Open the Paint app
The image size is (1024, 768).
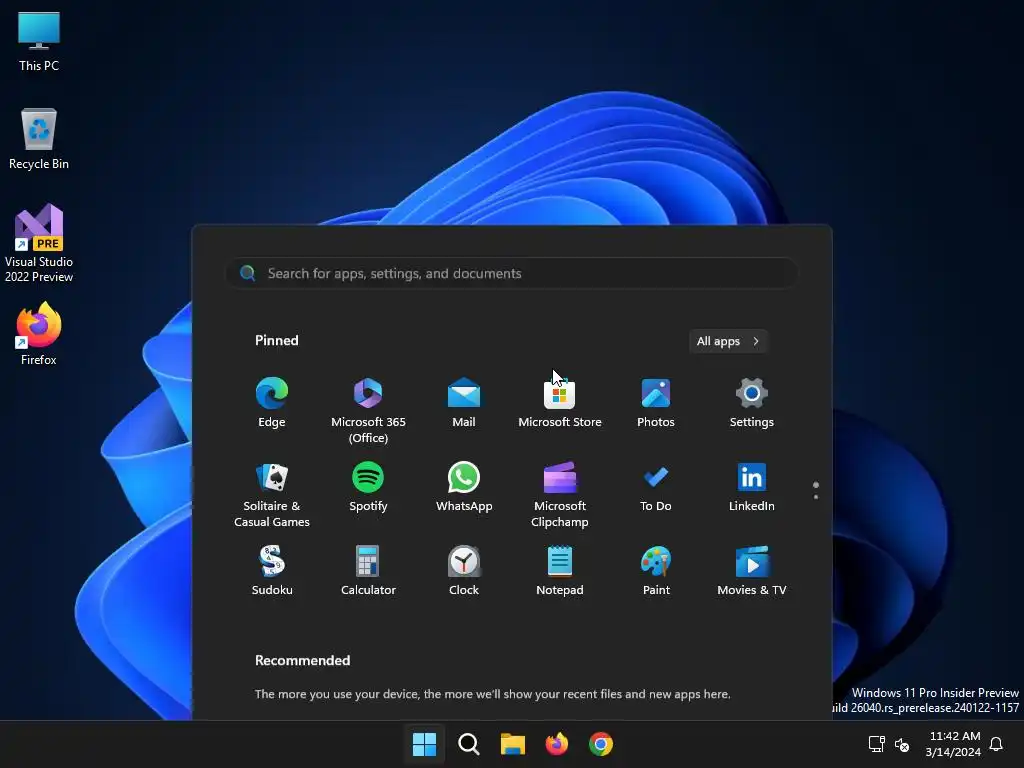point(656,570)
